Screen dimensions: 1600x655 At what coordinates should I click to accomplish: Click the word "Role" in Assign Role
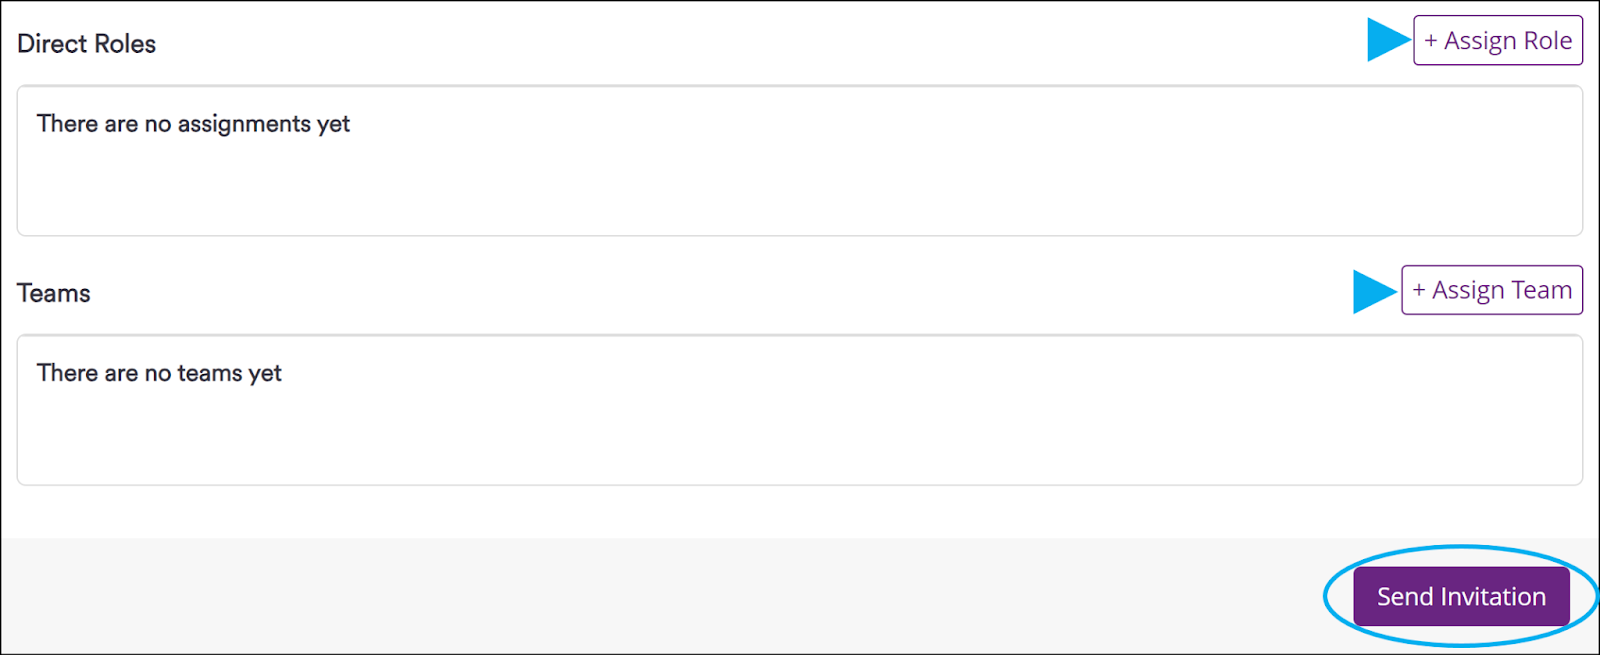coord(1547,41)
